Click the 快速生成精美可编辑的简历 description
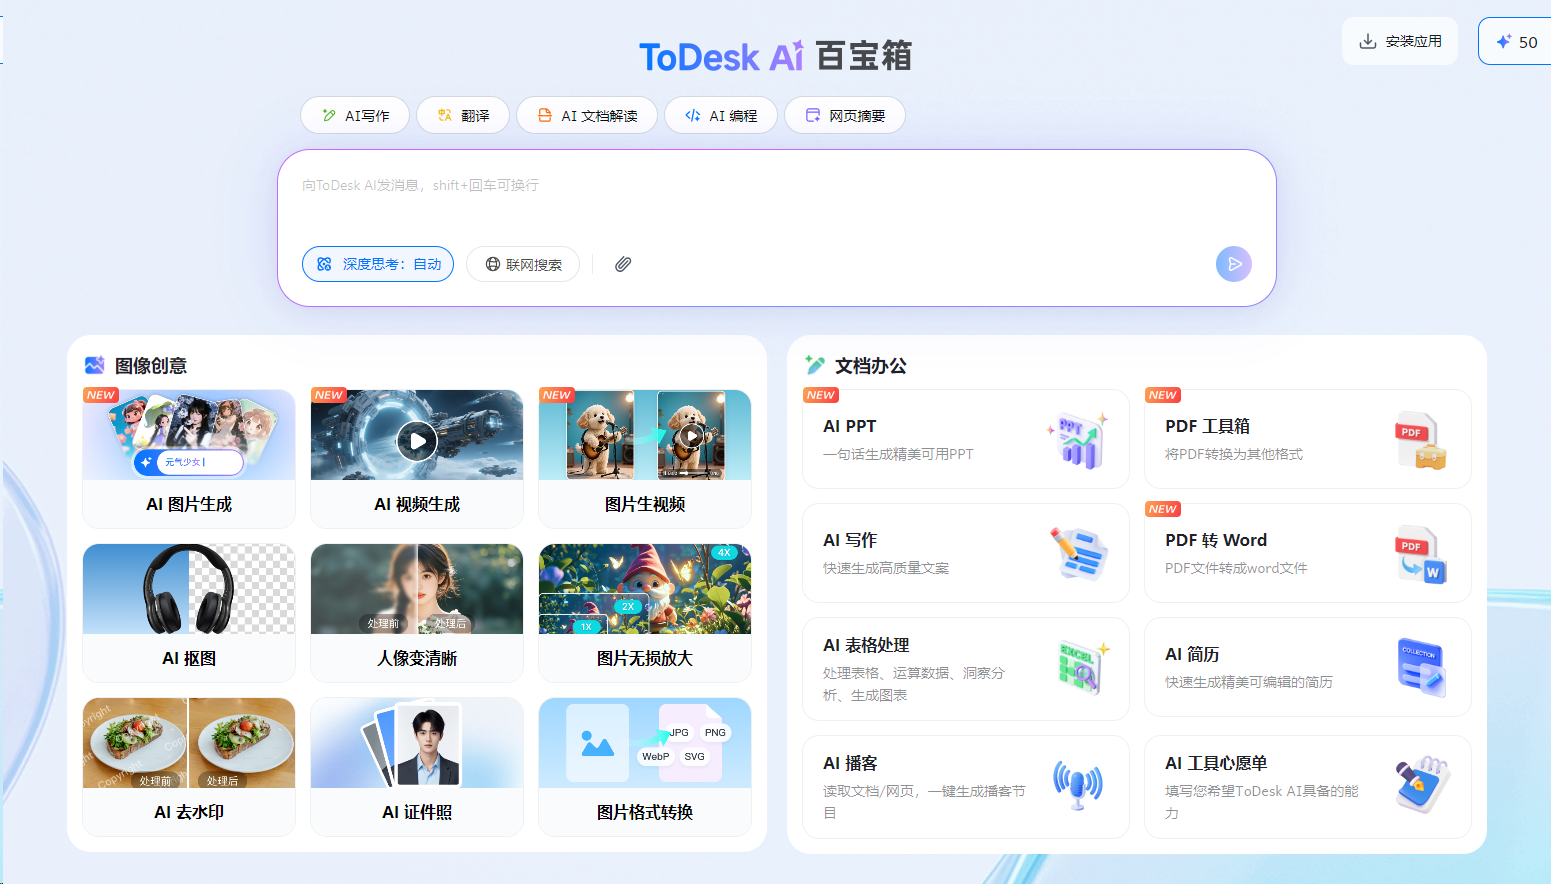 (1249, 682)
